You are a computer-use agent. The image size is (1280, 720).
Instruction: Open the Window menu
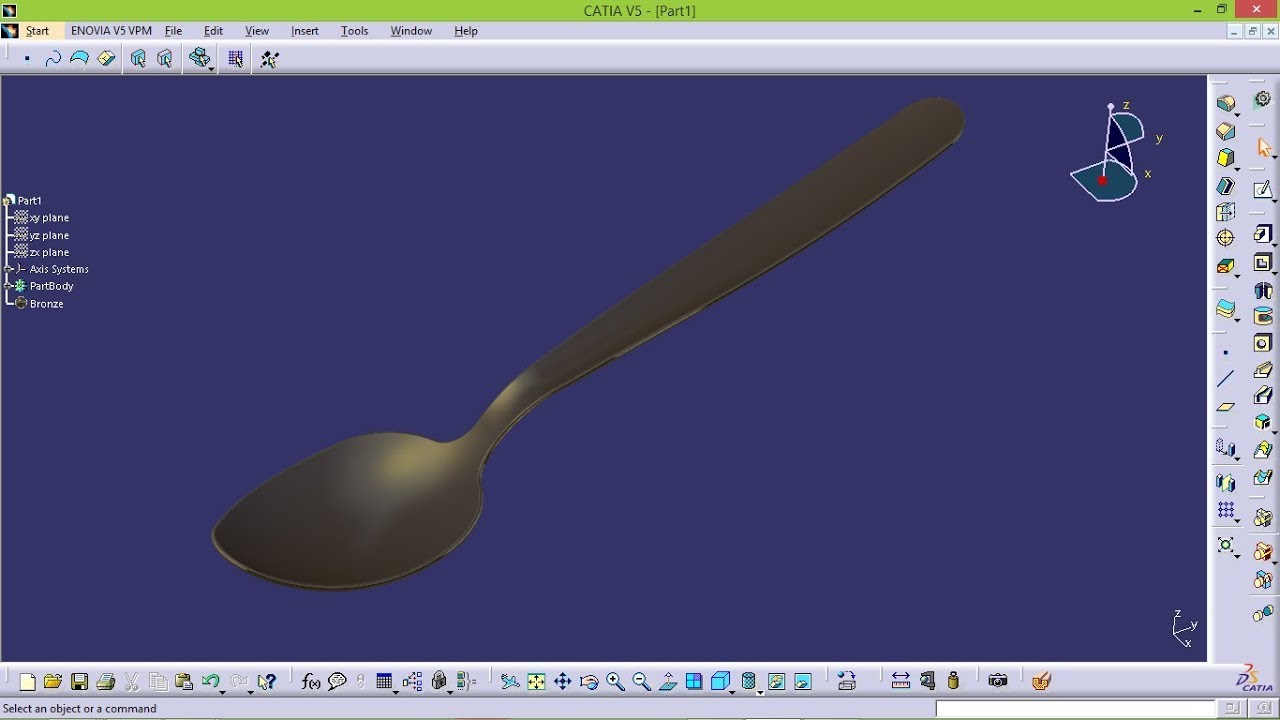[411, 31]
